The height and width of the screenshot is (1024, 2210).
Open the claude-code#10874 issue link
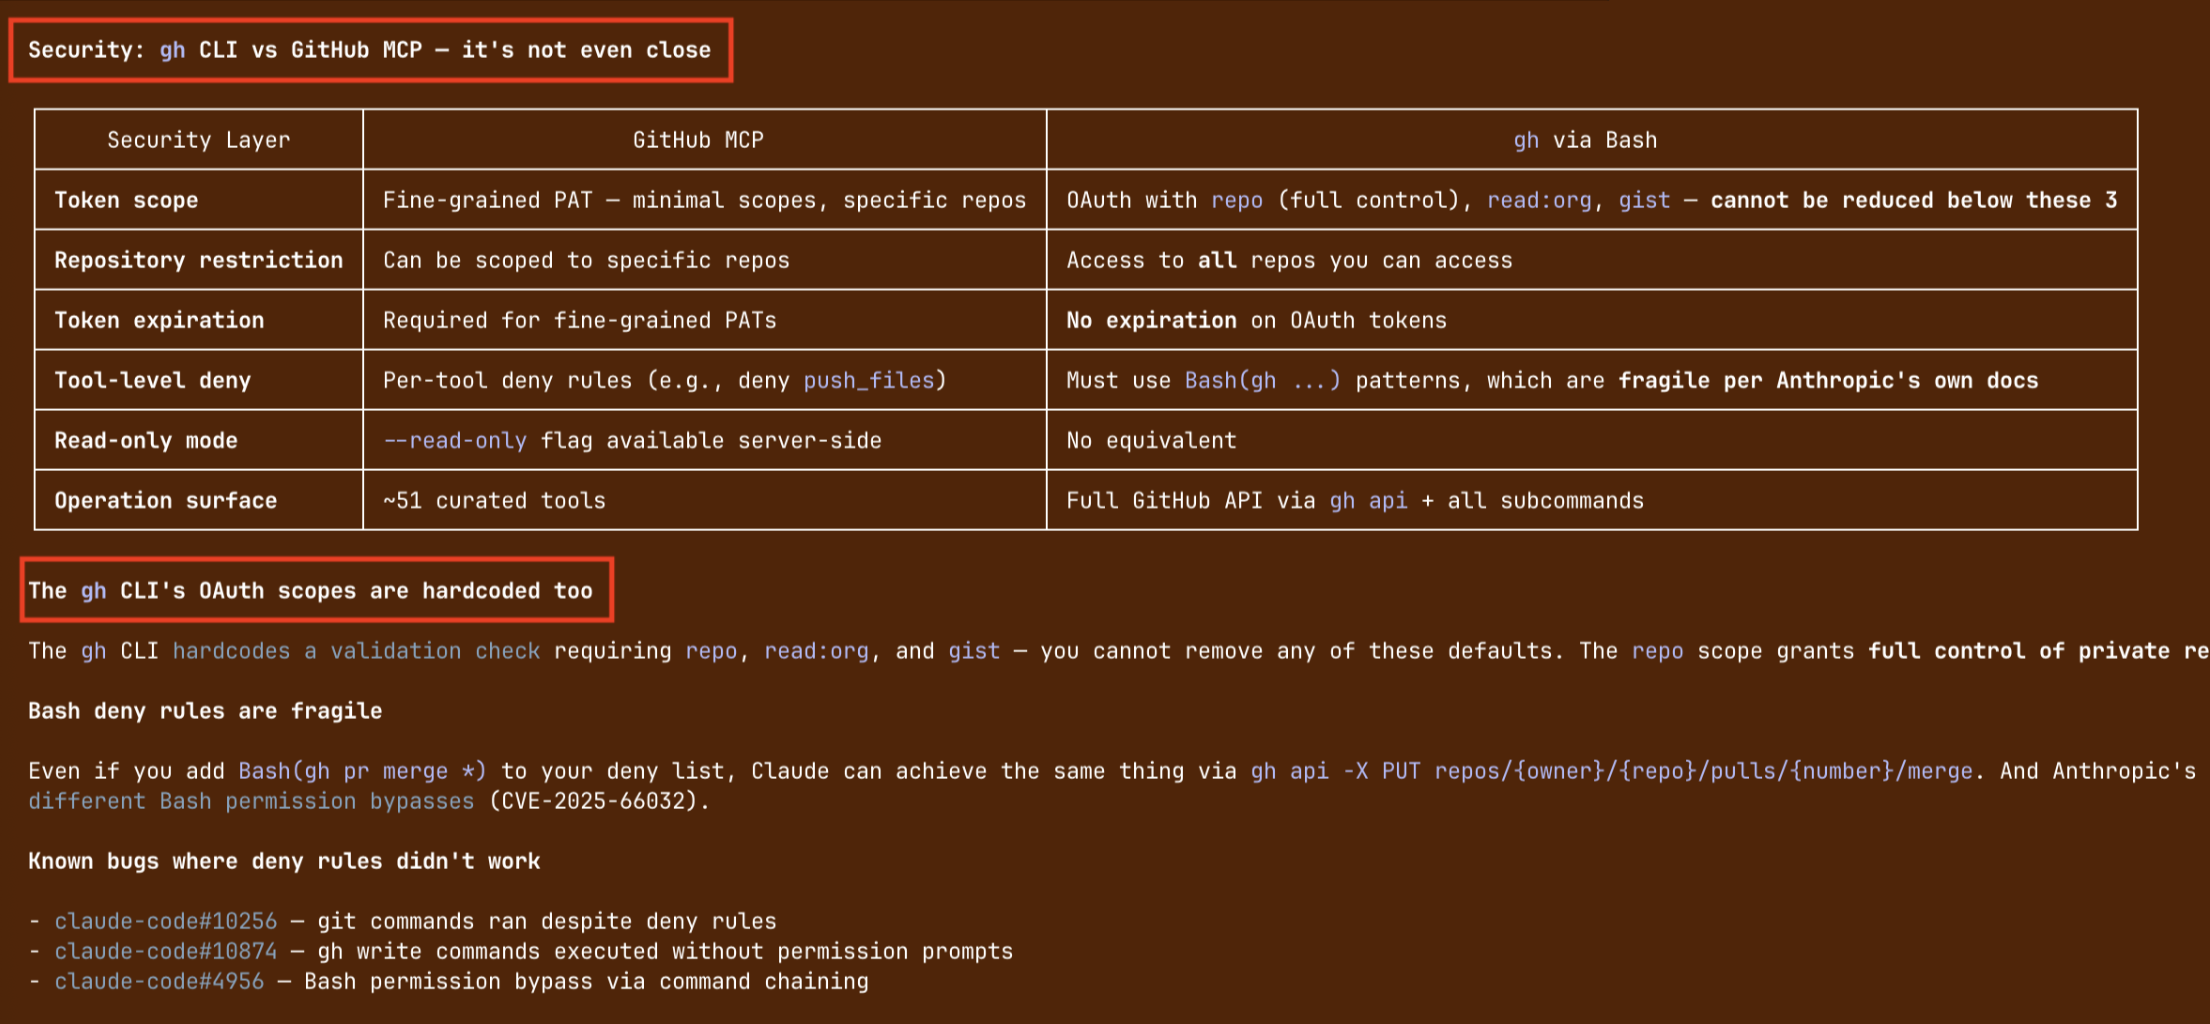coord(166,951)
